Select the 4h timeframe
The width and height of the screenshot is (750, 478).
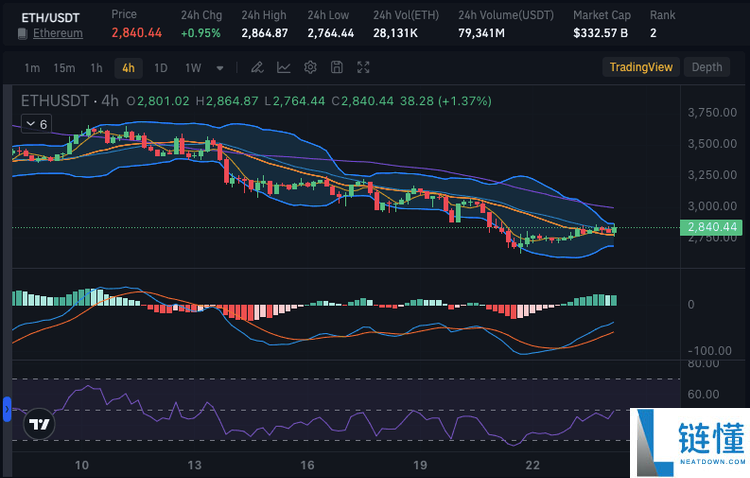point(127,68)
